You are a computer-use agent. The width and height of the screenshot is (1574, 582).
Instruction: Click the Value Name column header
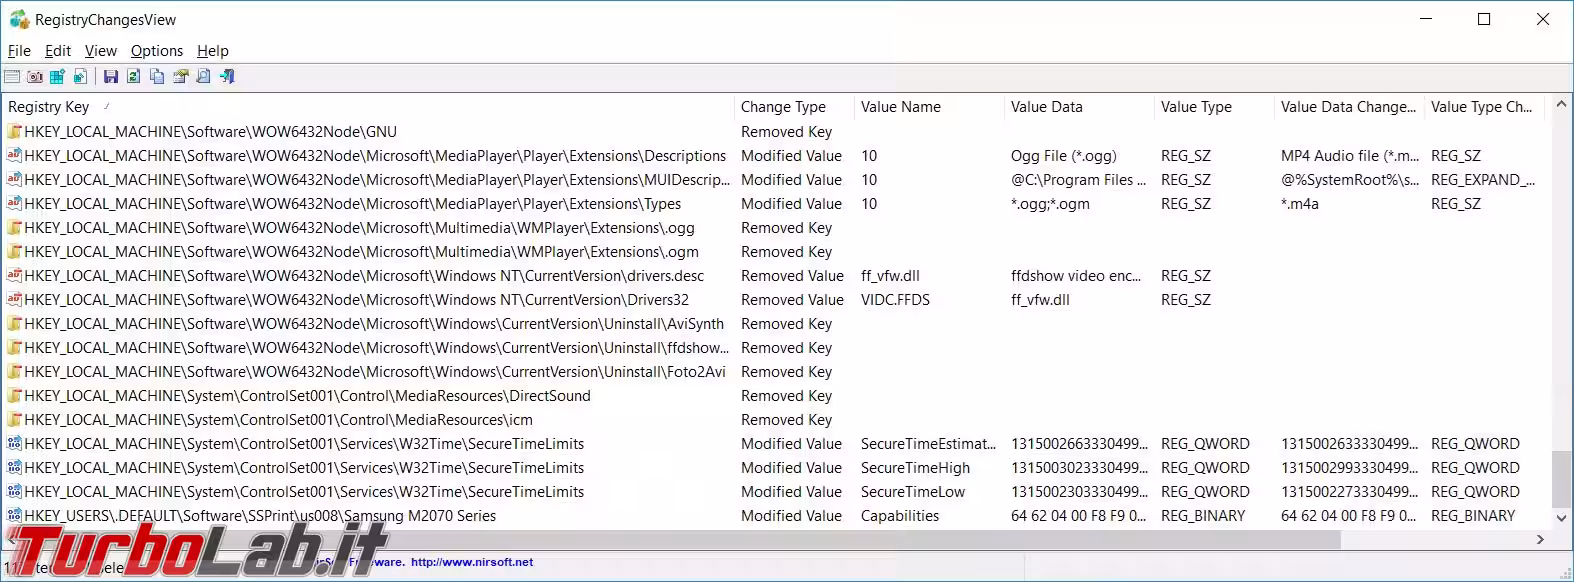tap(900, 107)
